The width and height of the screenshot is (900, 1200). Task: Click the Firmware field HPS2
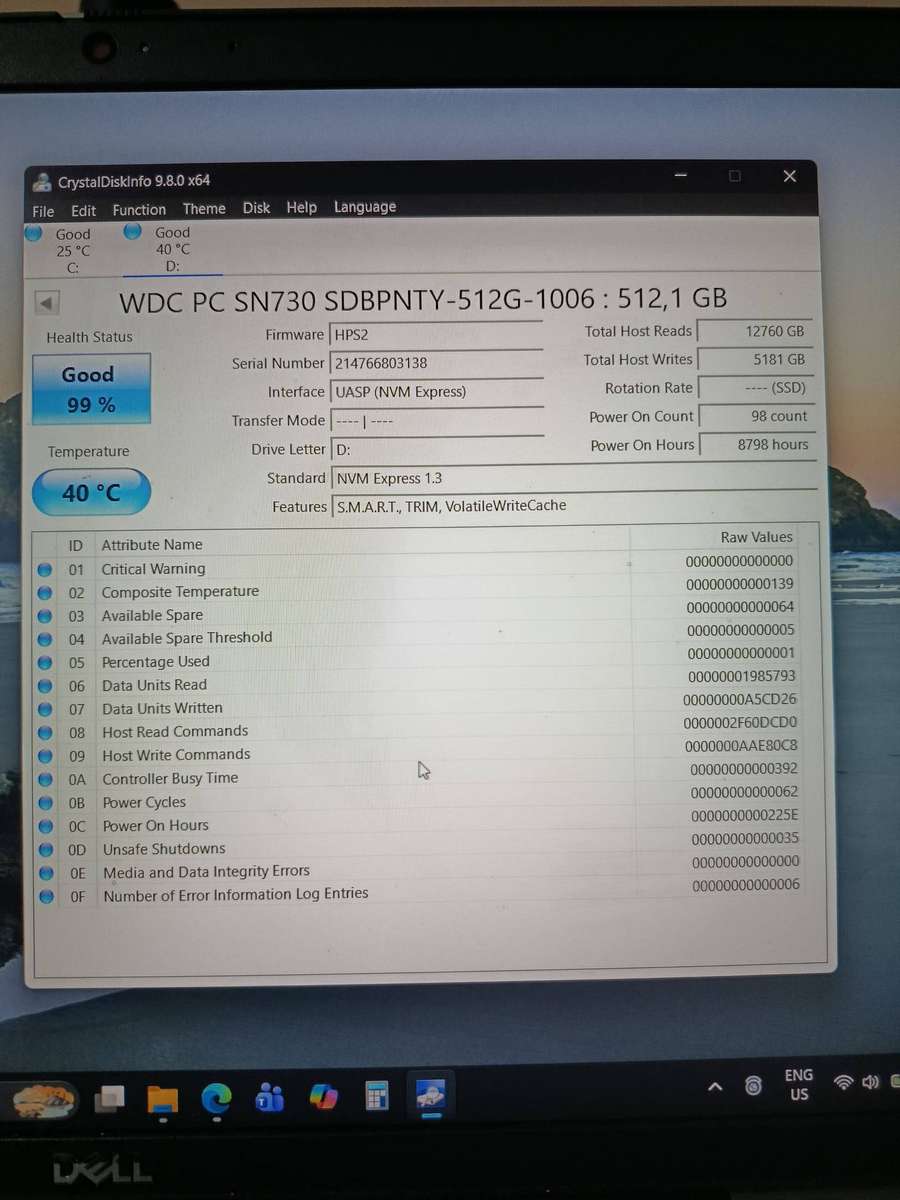(436, 335)
